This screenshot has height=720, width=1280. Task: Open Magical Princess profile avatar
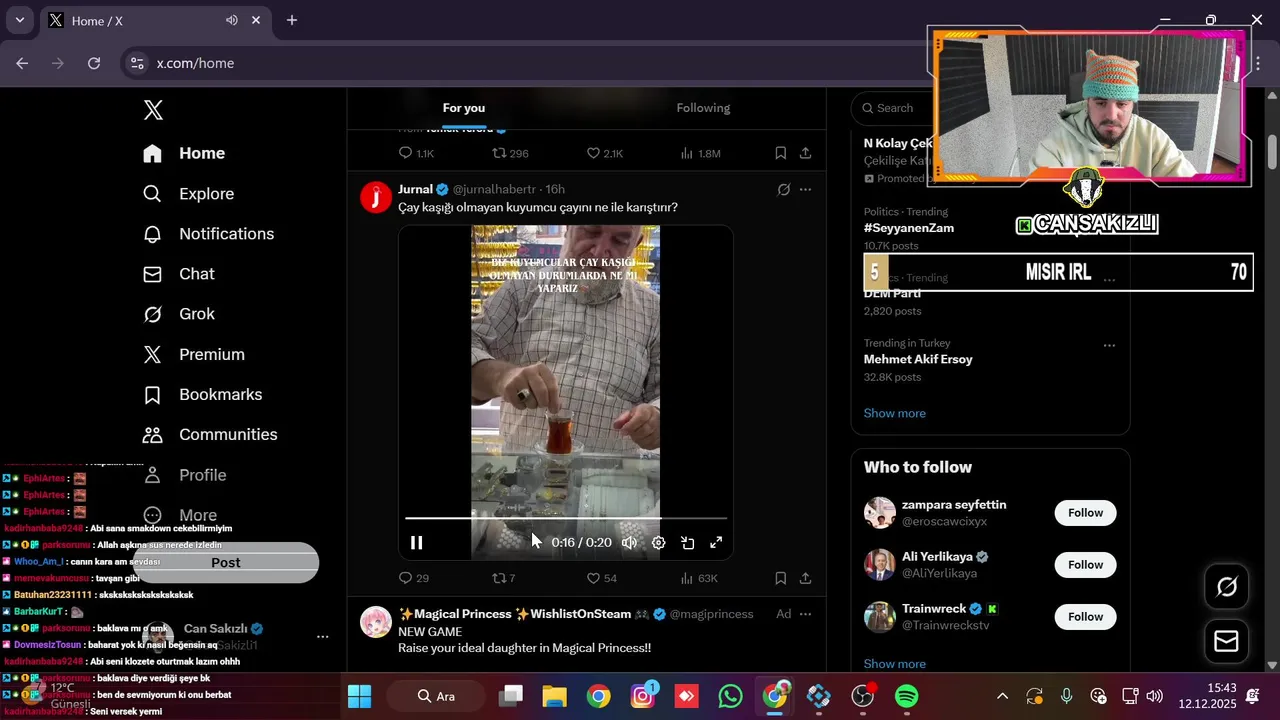click(x=376, y=622)
